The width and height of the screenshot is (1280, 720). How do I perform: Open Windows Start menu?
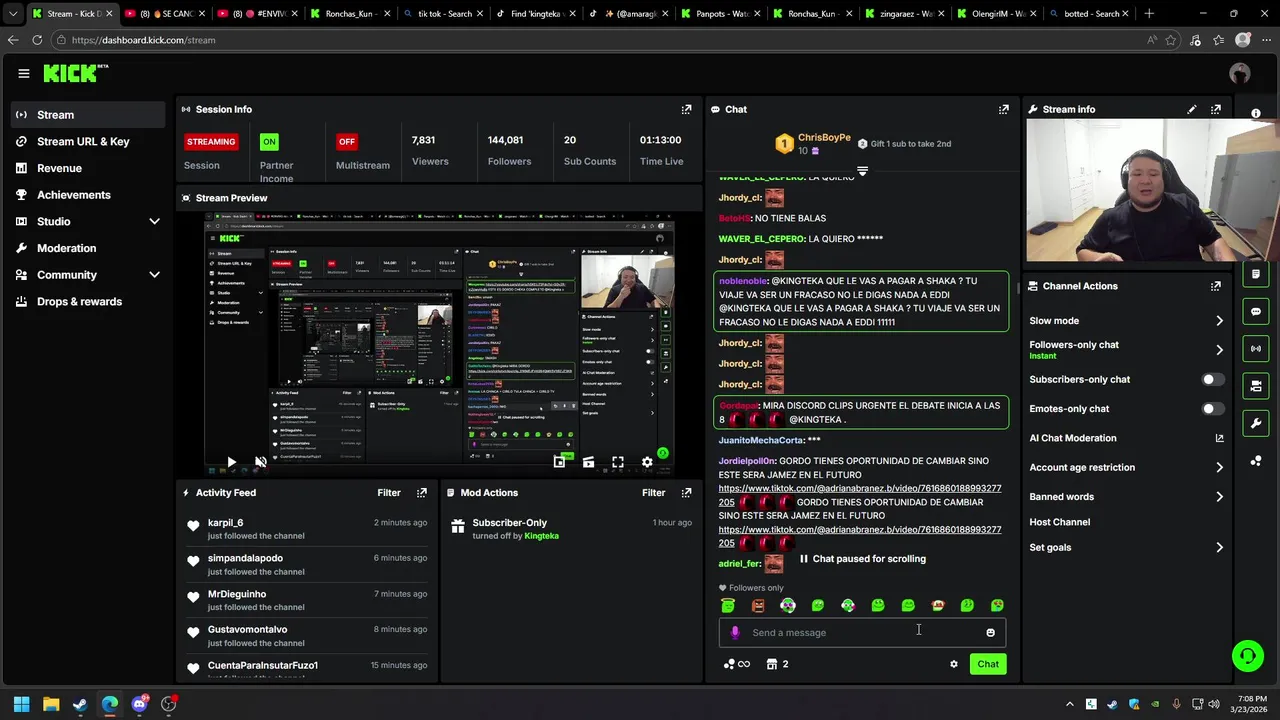click(x=21, y=704)
